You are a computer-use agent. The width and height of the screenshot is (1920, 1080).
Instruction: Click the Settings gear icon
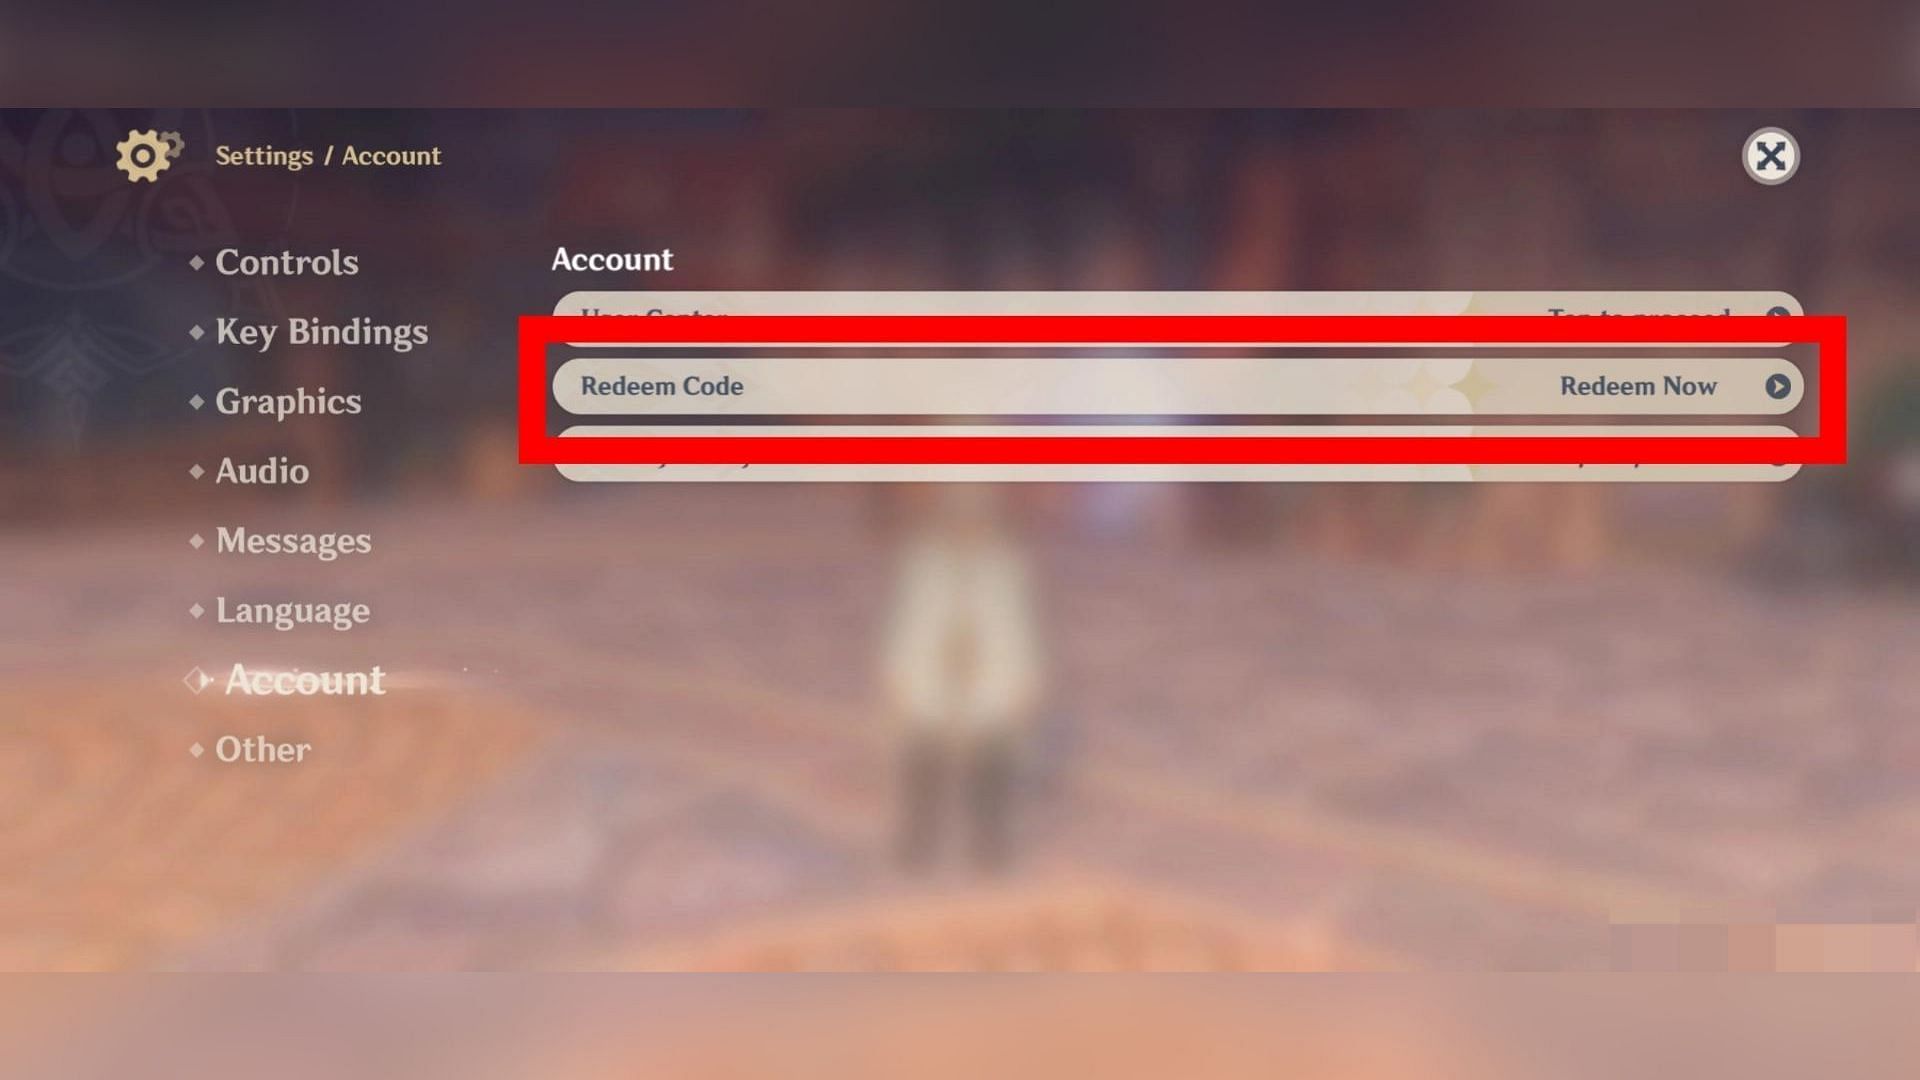[x=145, y=156]
